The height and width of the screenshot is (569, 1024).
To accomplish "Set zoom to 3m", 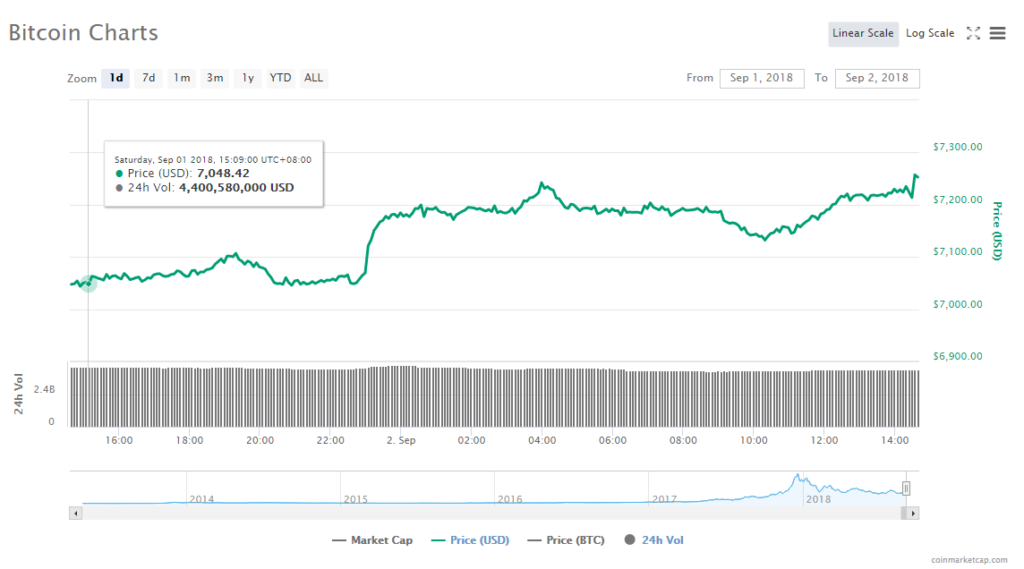I will (x=214, y=78).
